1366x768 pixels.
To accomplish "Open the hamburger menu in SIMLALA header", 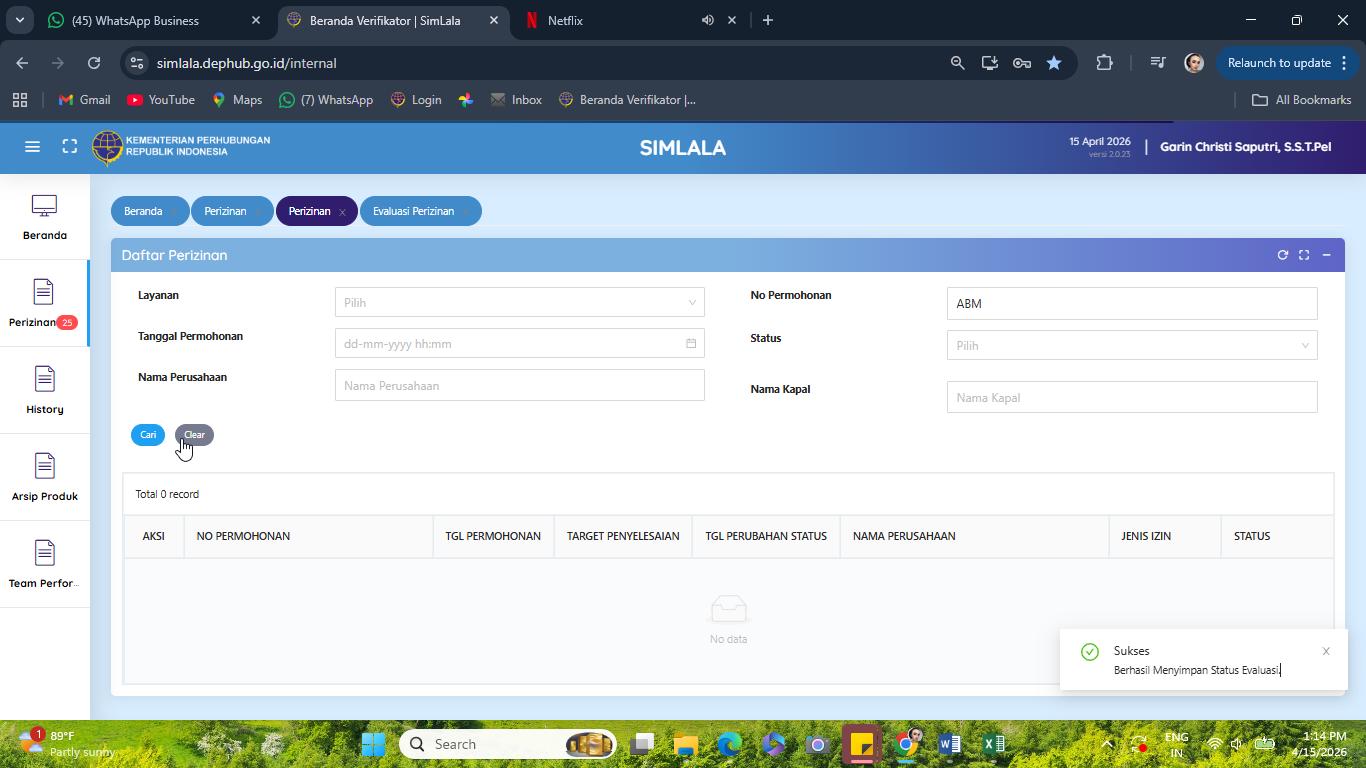I will tap(32, 147).
